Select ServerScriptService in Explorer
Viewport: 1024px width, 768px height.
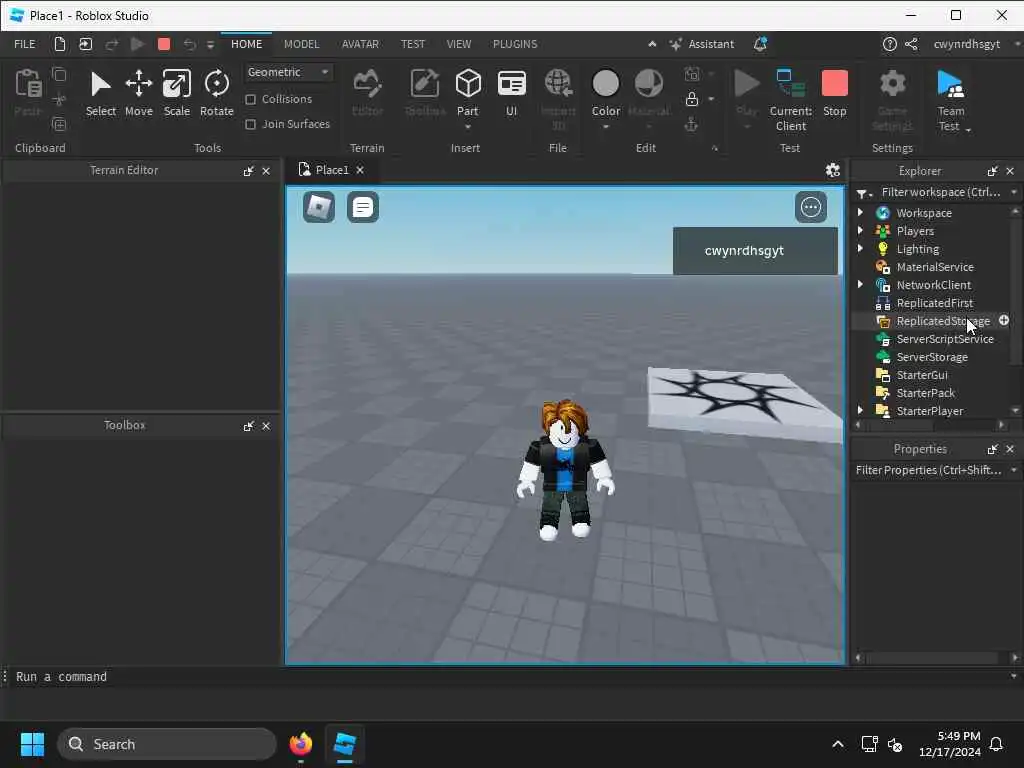944,338
